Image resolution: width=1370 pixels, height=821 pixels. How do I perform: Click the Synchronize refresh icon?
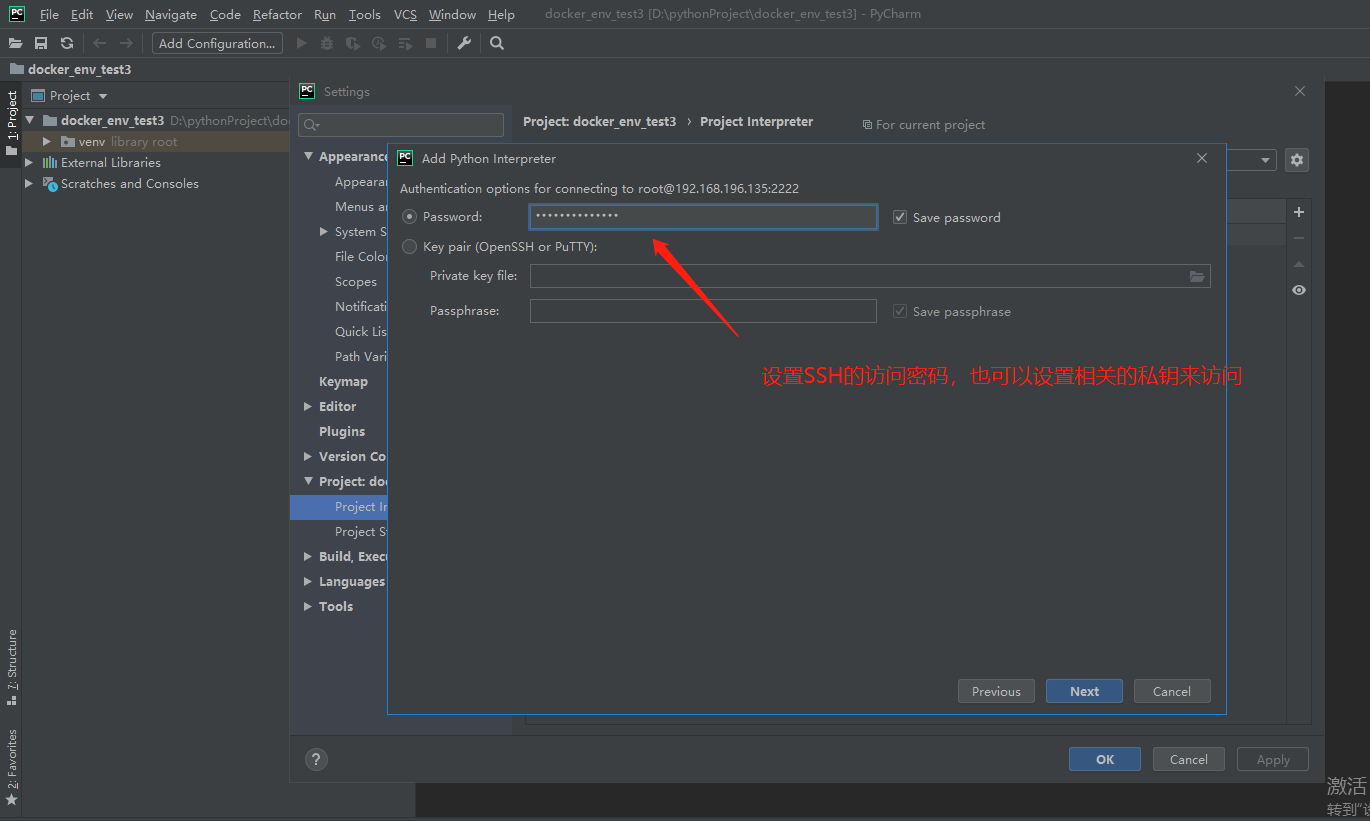click(67, 43)
